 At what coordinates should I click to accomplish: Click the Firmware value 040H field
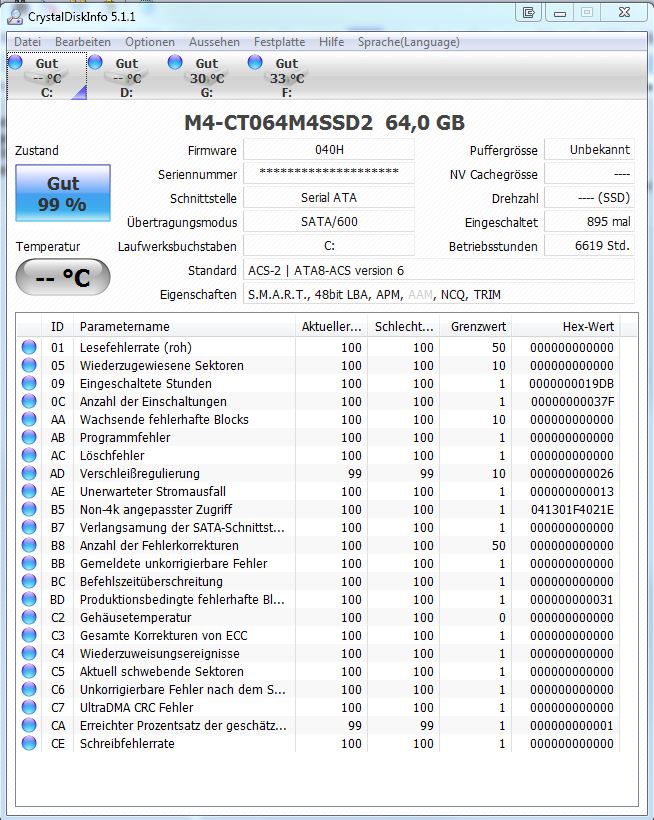(x=329, y=150)
